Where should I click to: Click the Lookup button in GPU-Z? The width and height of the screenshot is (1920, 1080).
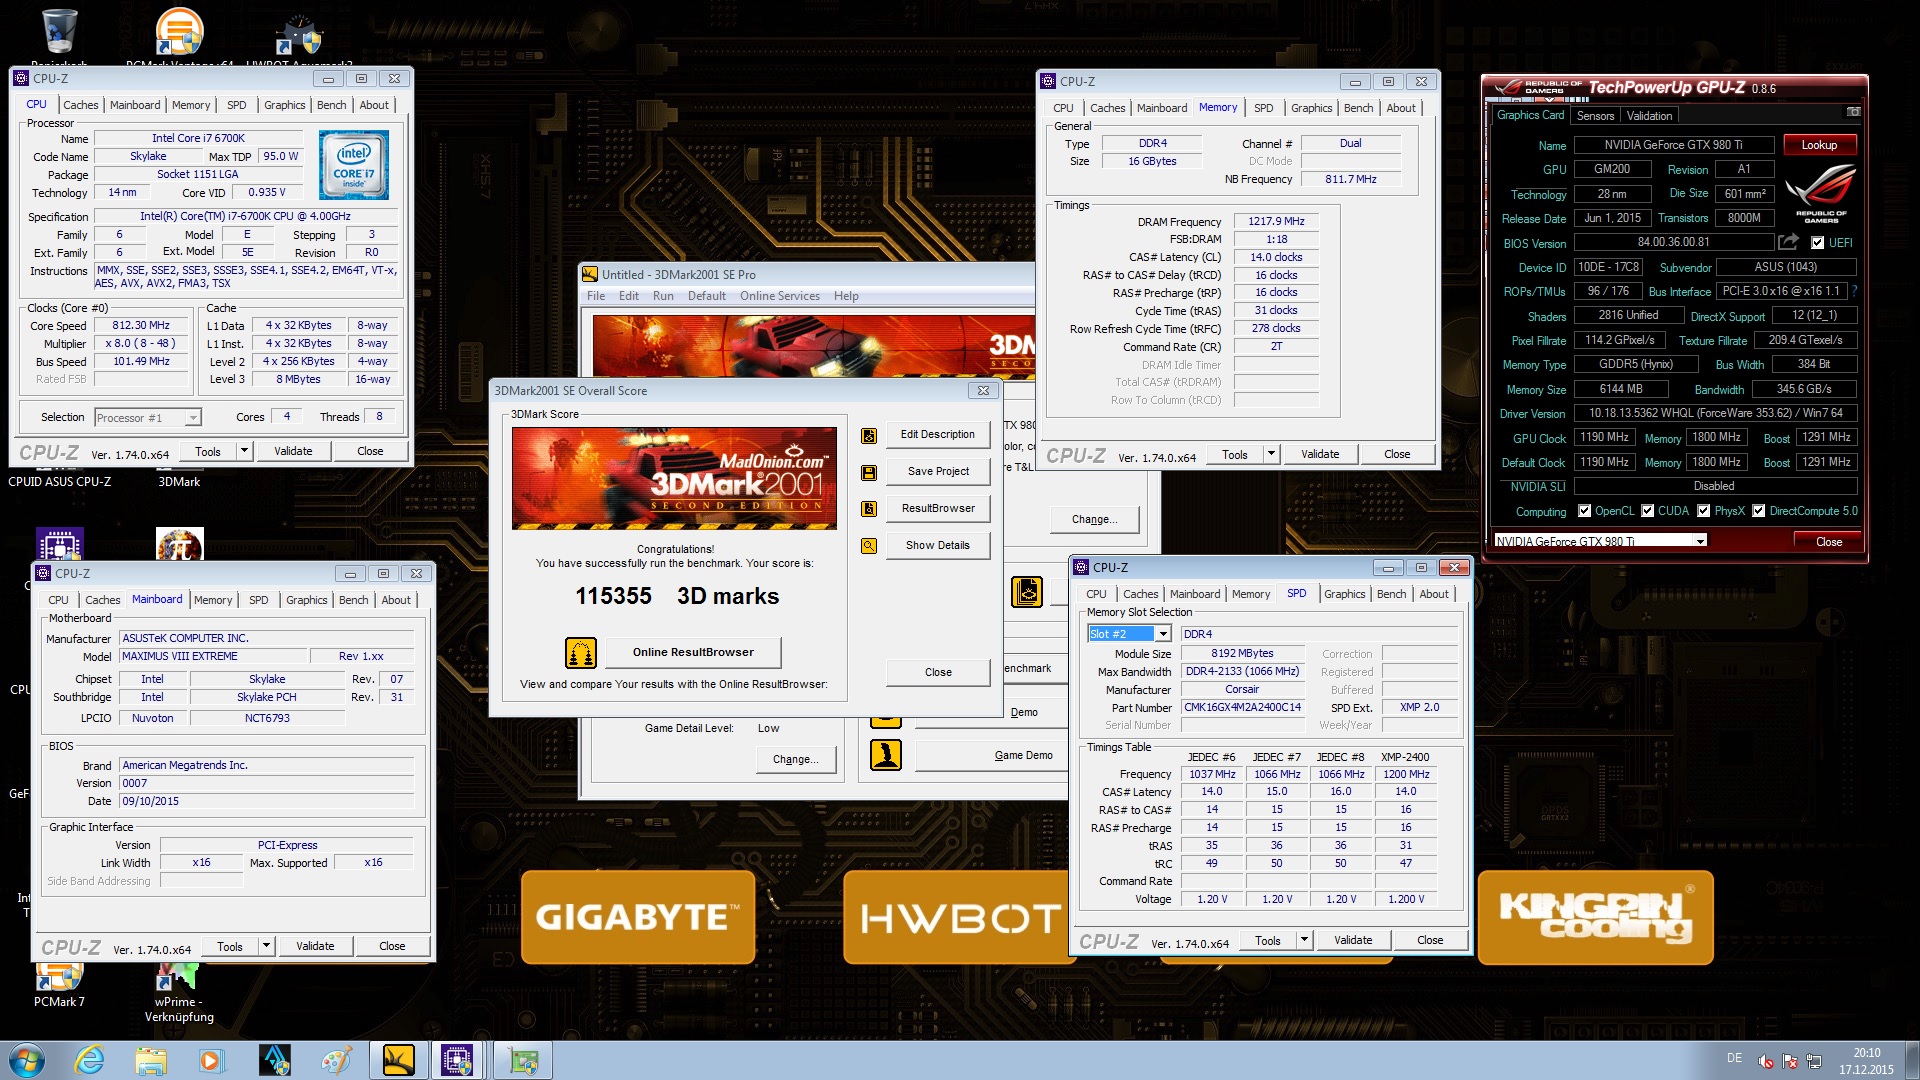(x=1819, y=145)
